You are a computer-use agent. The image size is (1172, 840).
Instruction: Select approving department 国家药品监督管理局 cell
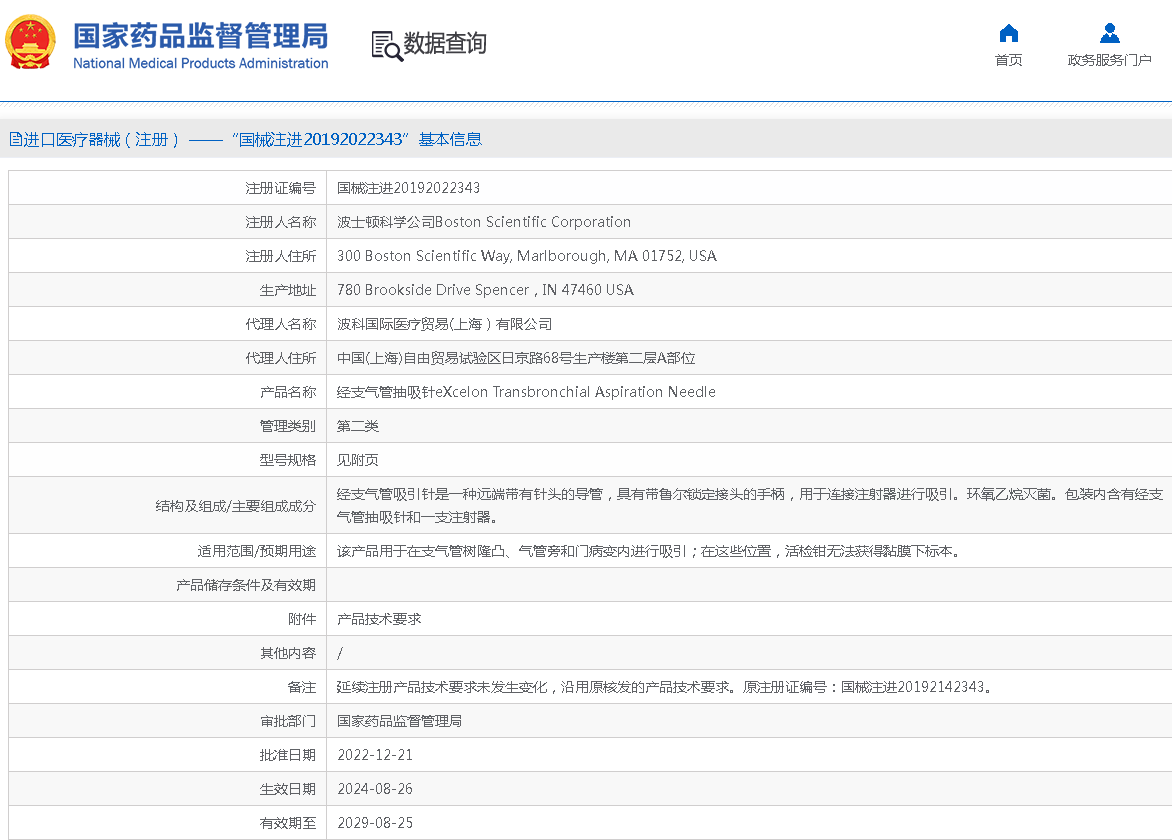pyautogui.click(x=399, y=721)
